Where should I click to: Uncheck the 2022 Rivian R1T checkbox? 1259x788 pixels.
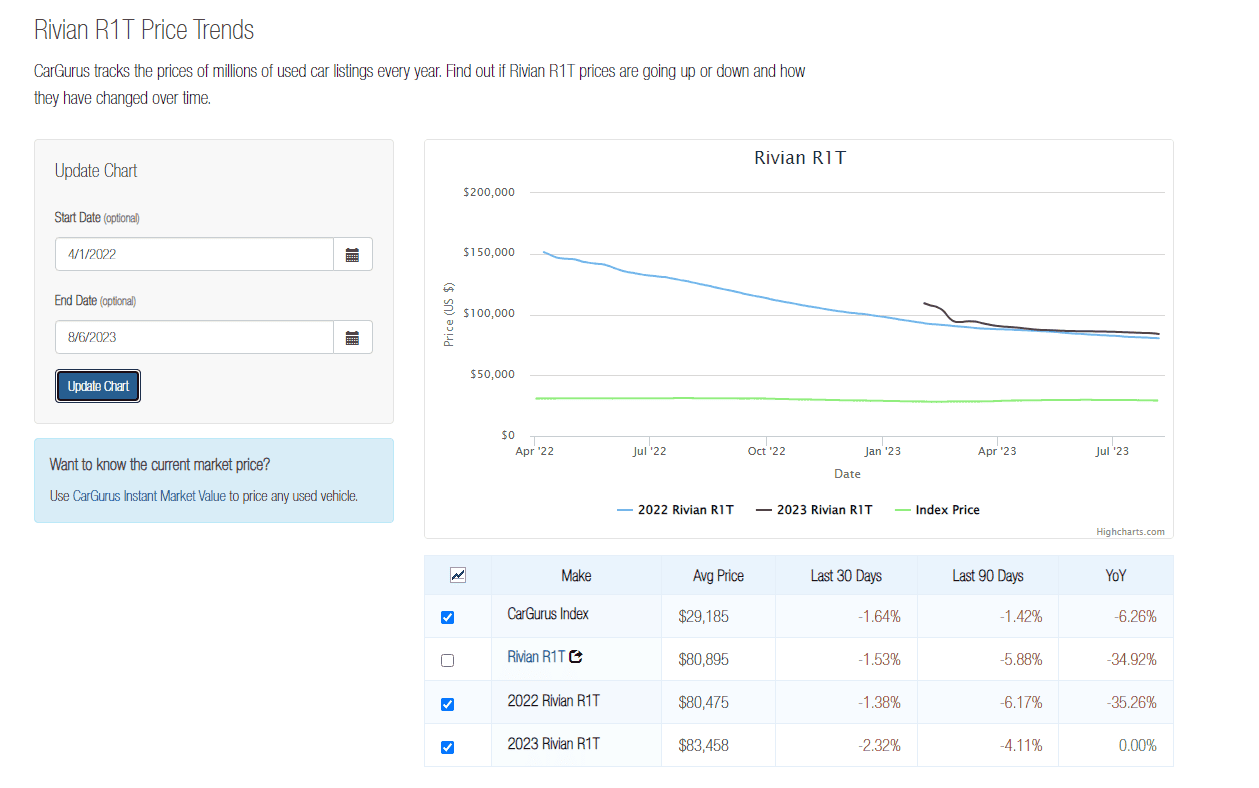click(447, 704)
